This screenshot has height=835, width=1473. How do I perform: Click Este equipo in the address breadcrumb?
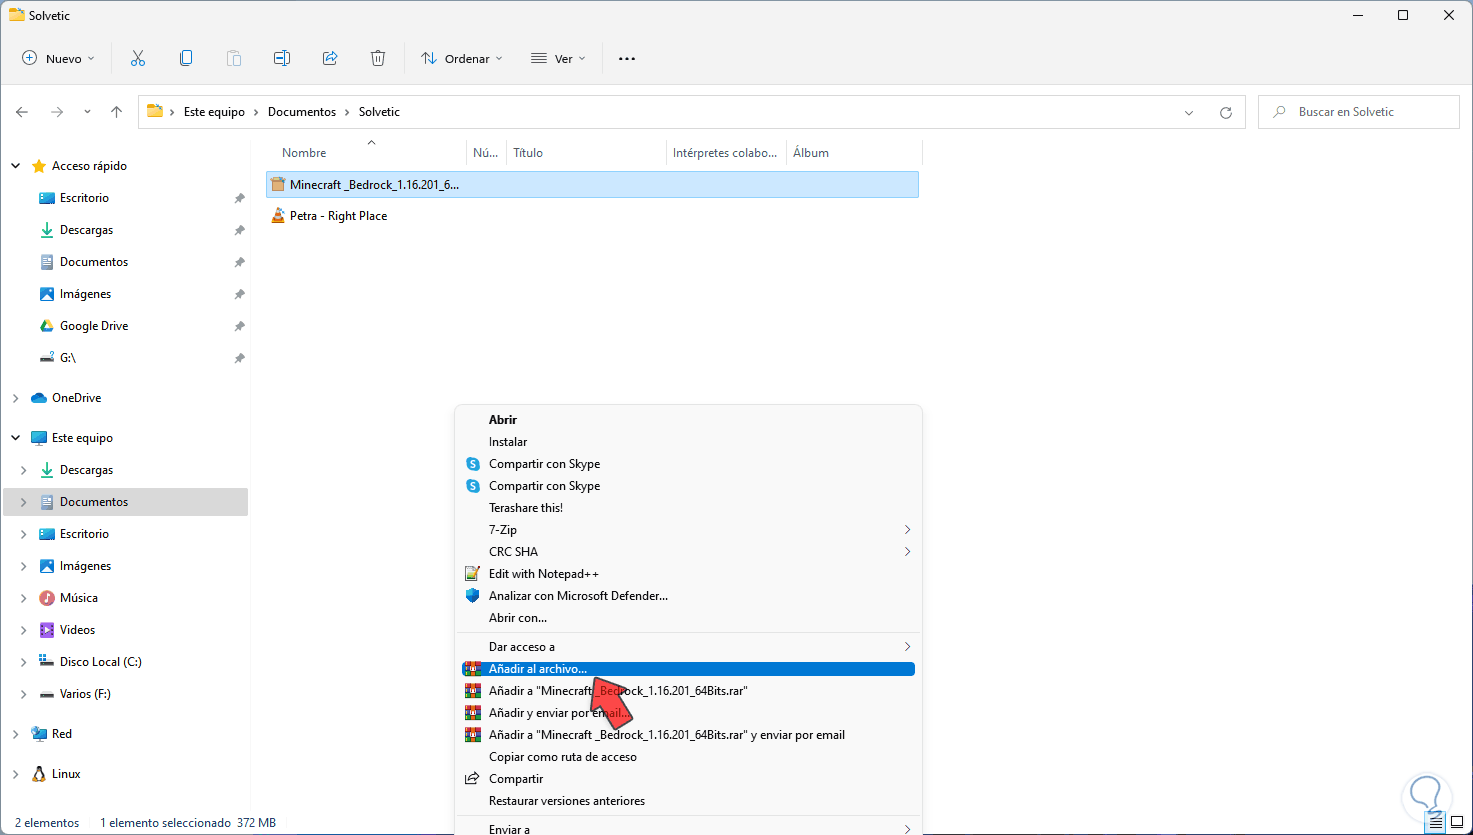214,112
